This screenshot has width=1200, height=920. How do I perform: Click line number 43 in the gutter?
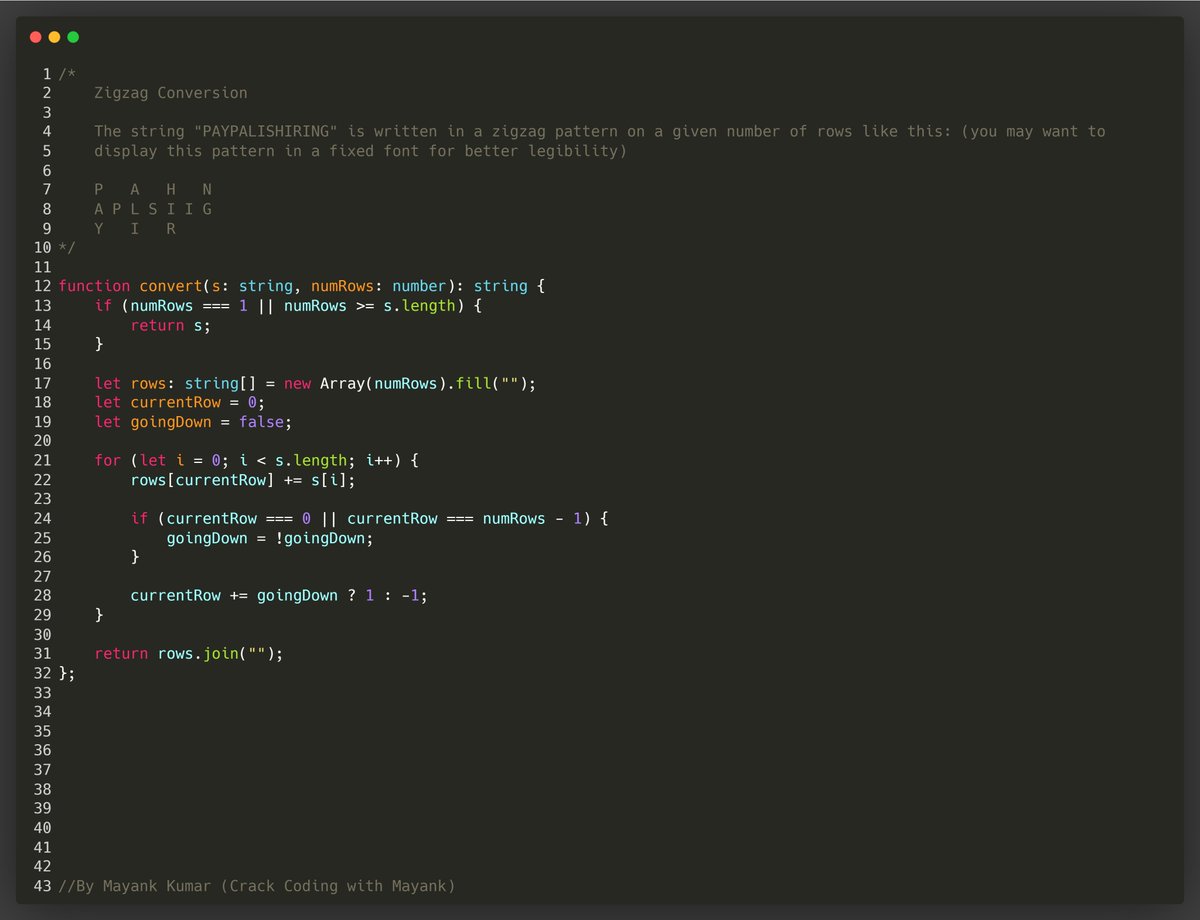tap(42, 886)
